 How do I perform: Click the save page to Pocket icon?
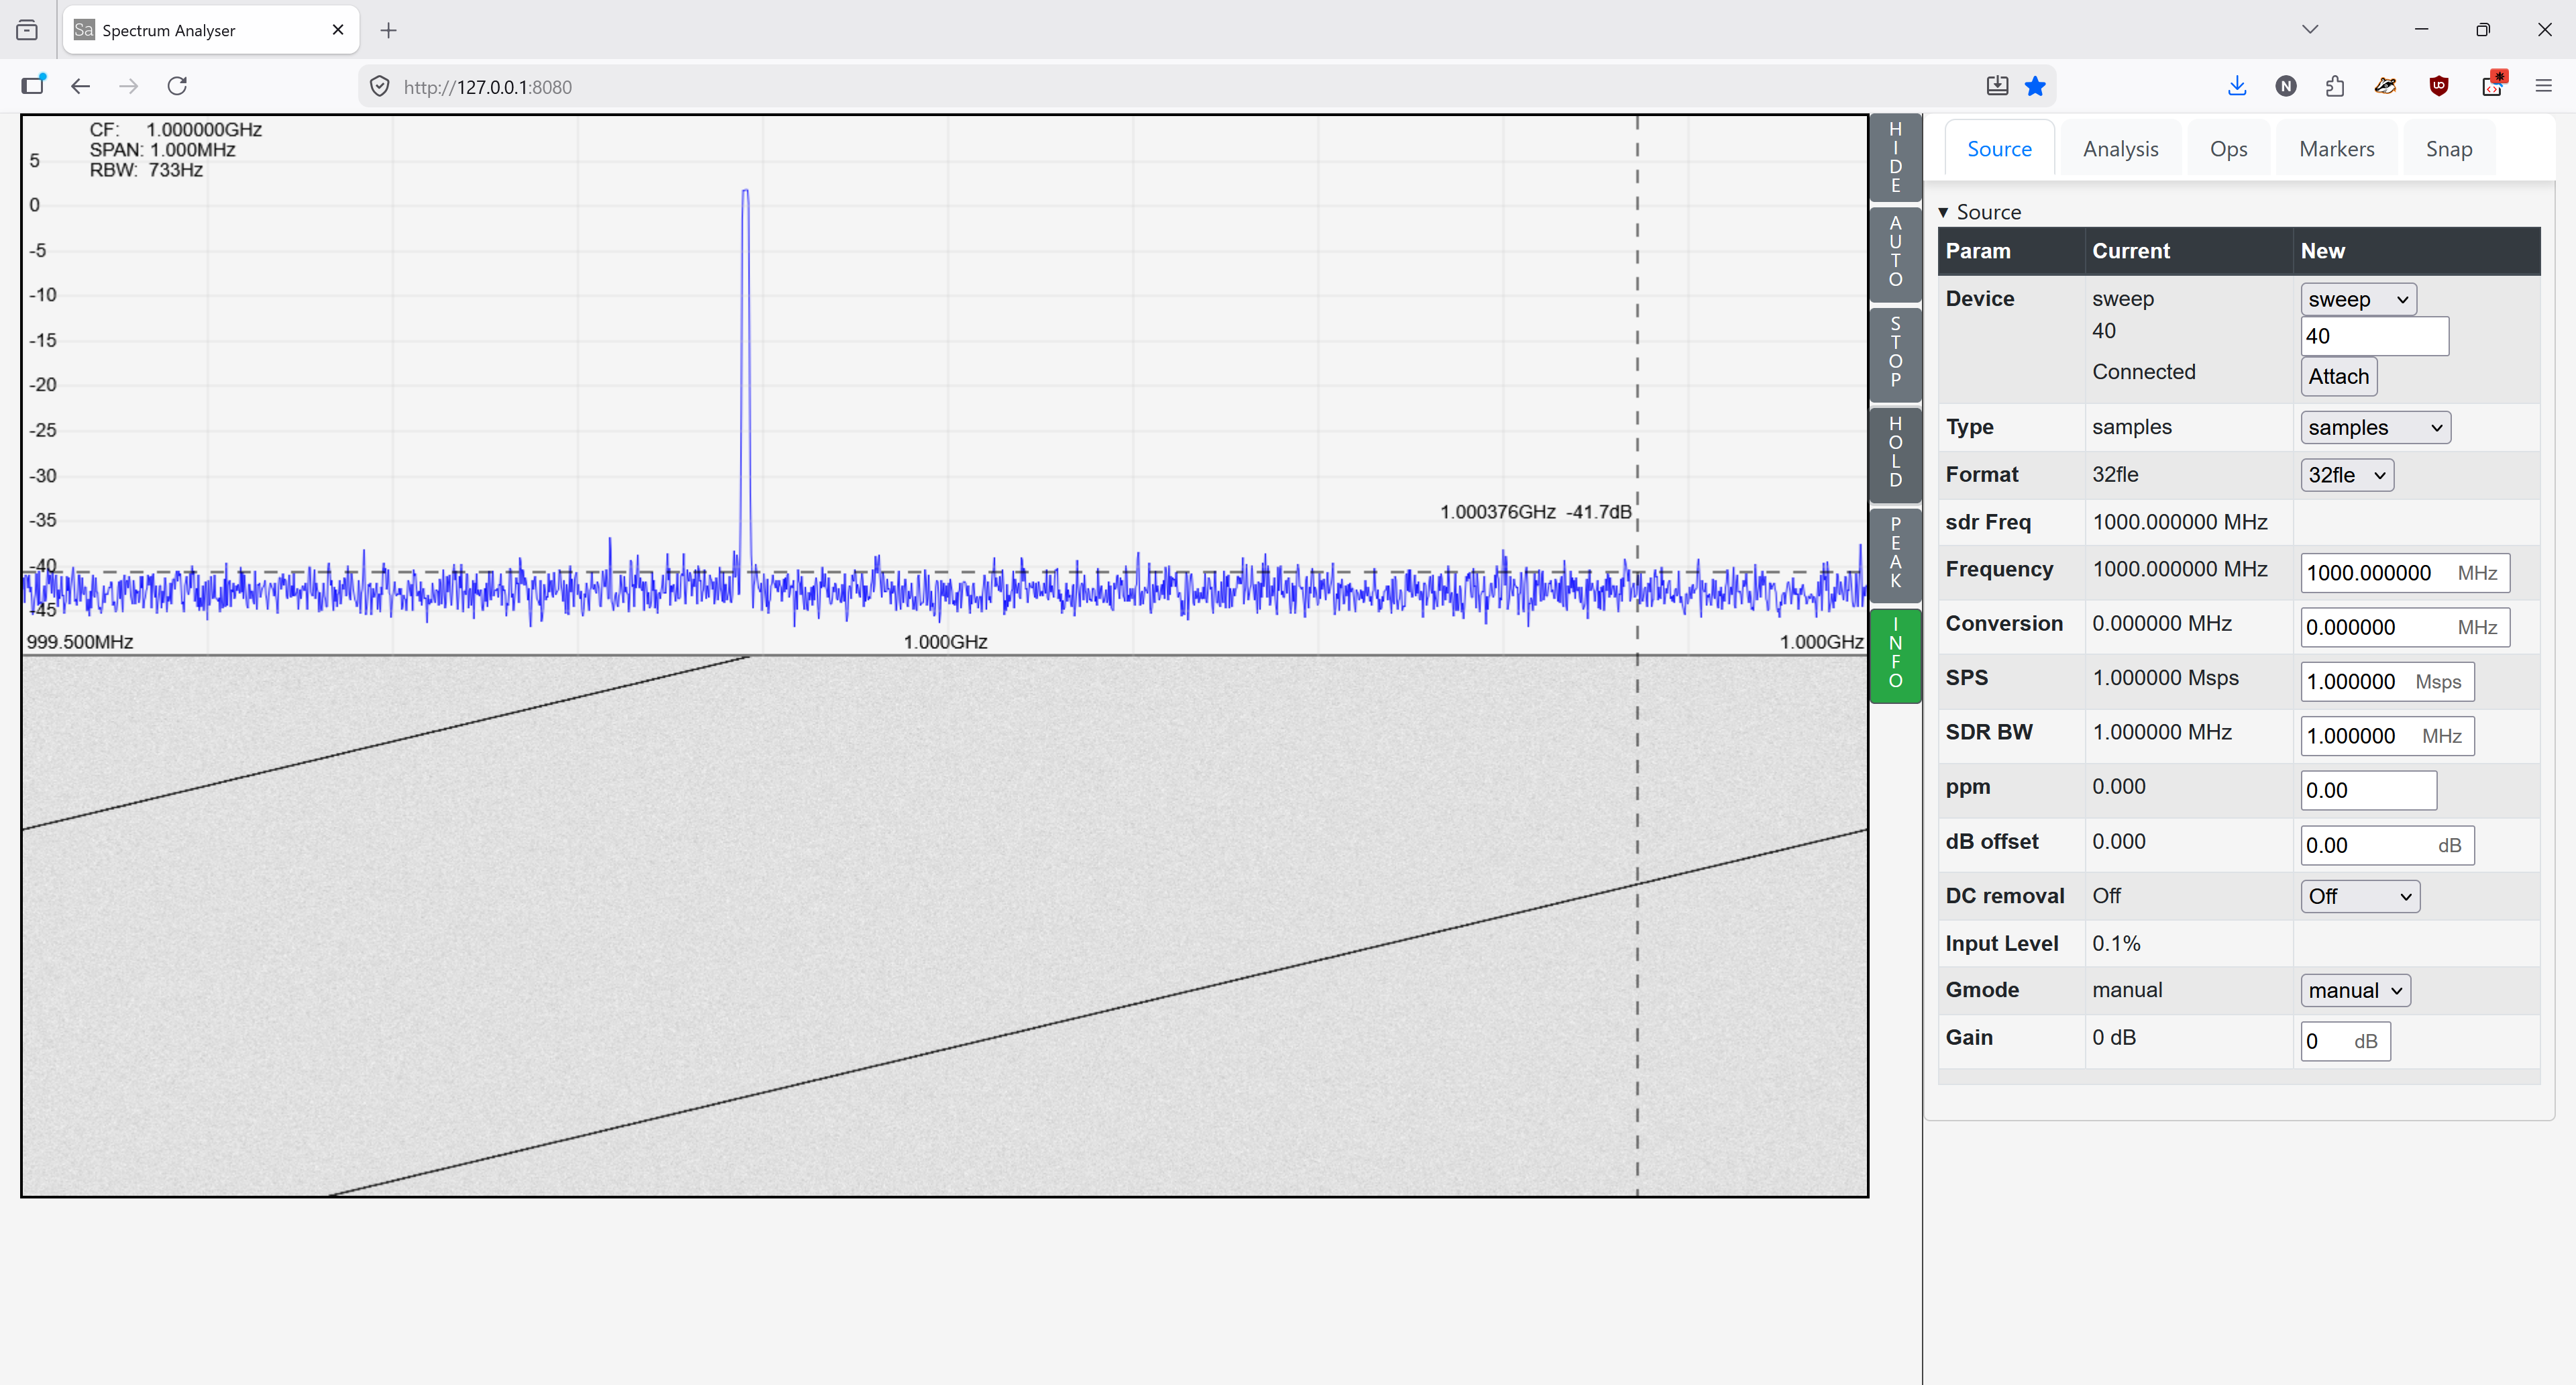tap(1997, 86)
